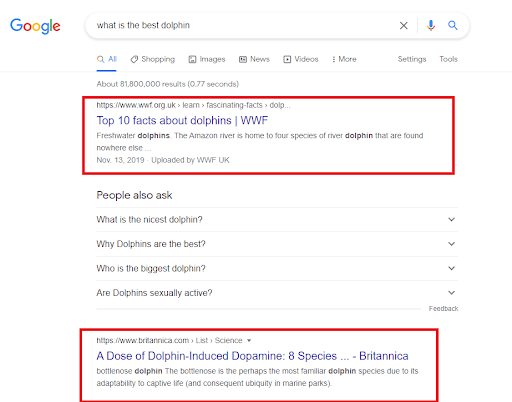Screen dimensions: 512x402
Task: Start voice search with microphone icon
Action: [431, 25]
